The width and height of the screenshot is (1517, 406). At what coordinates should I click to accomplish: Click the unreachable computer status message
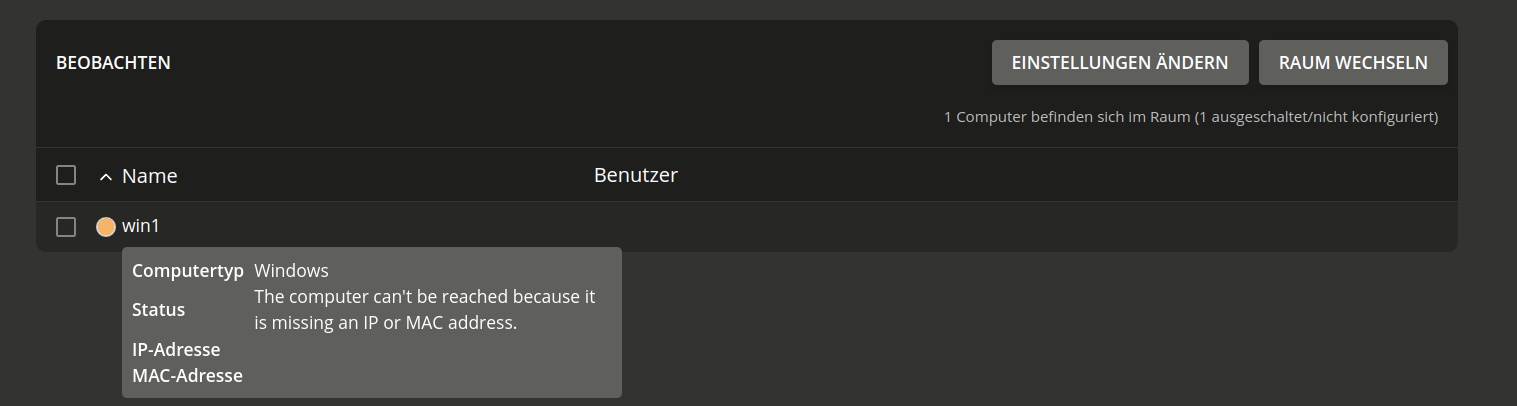[x=424, y=310]
